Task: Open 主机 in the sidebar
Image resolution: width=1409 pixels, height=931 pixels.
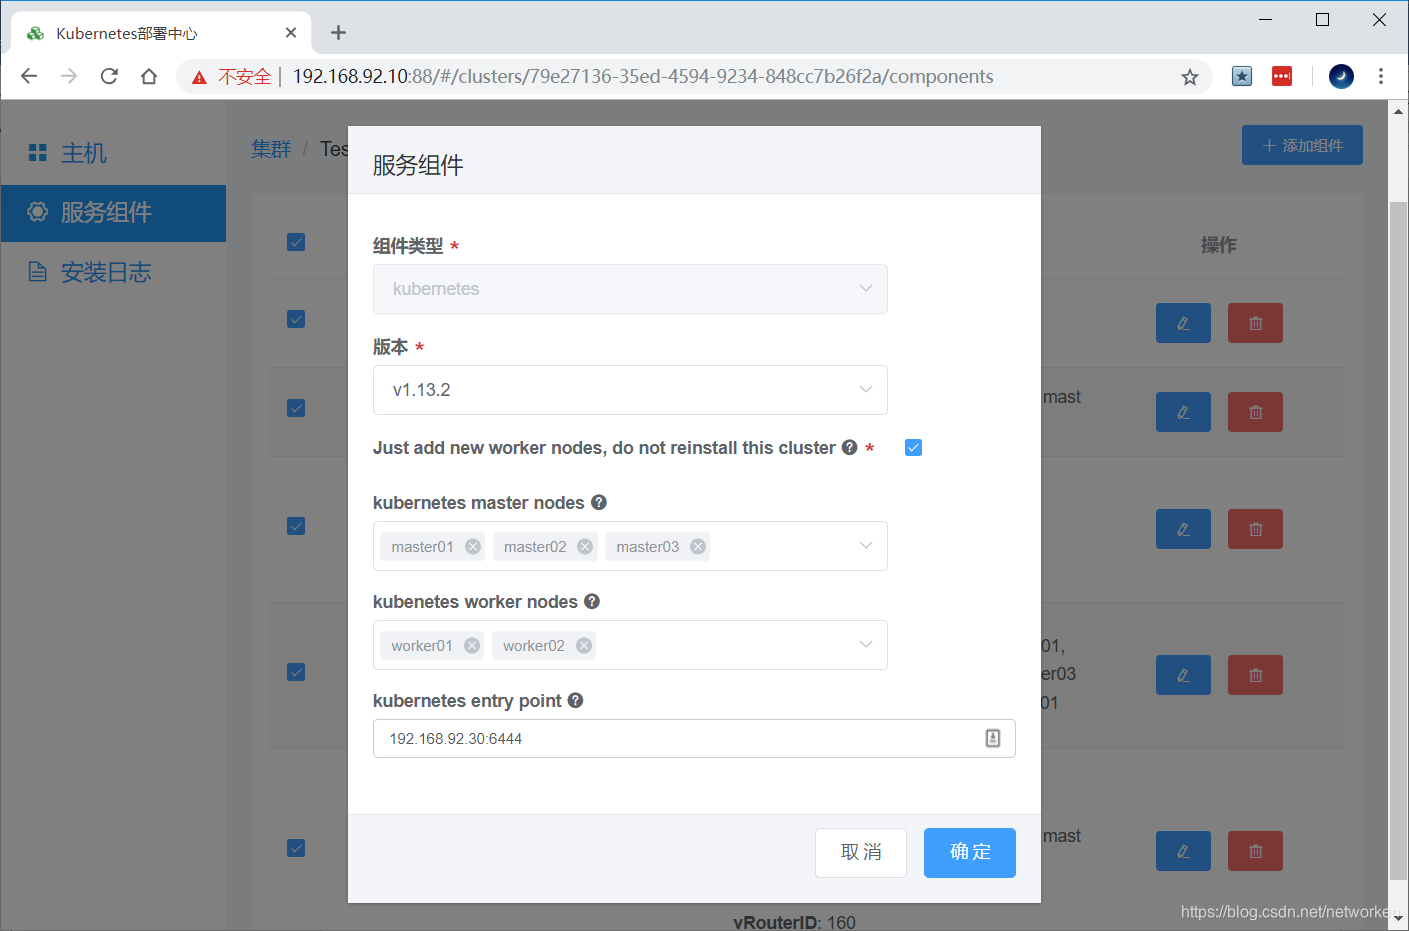Action: 113,153
